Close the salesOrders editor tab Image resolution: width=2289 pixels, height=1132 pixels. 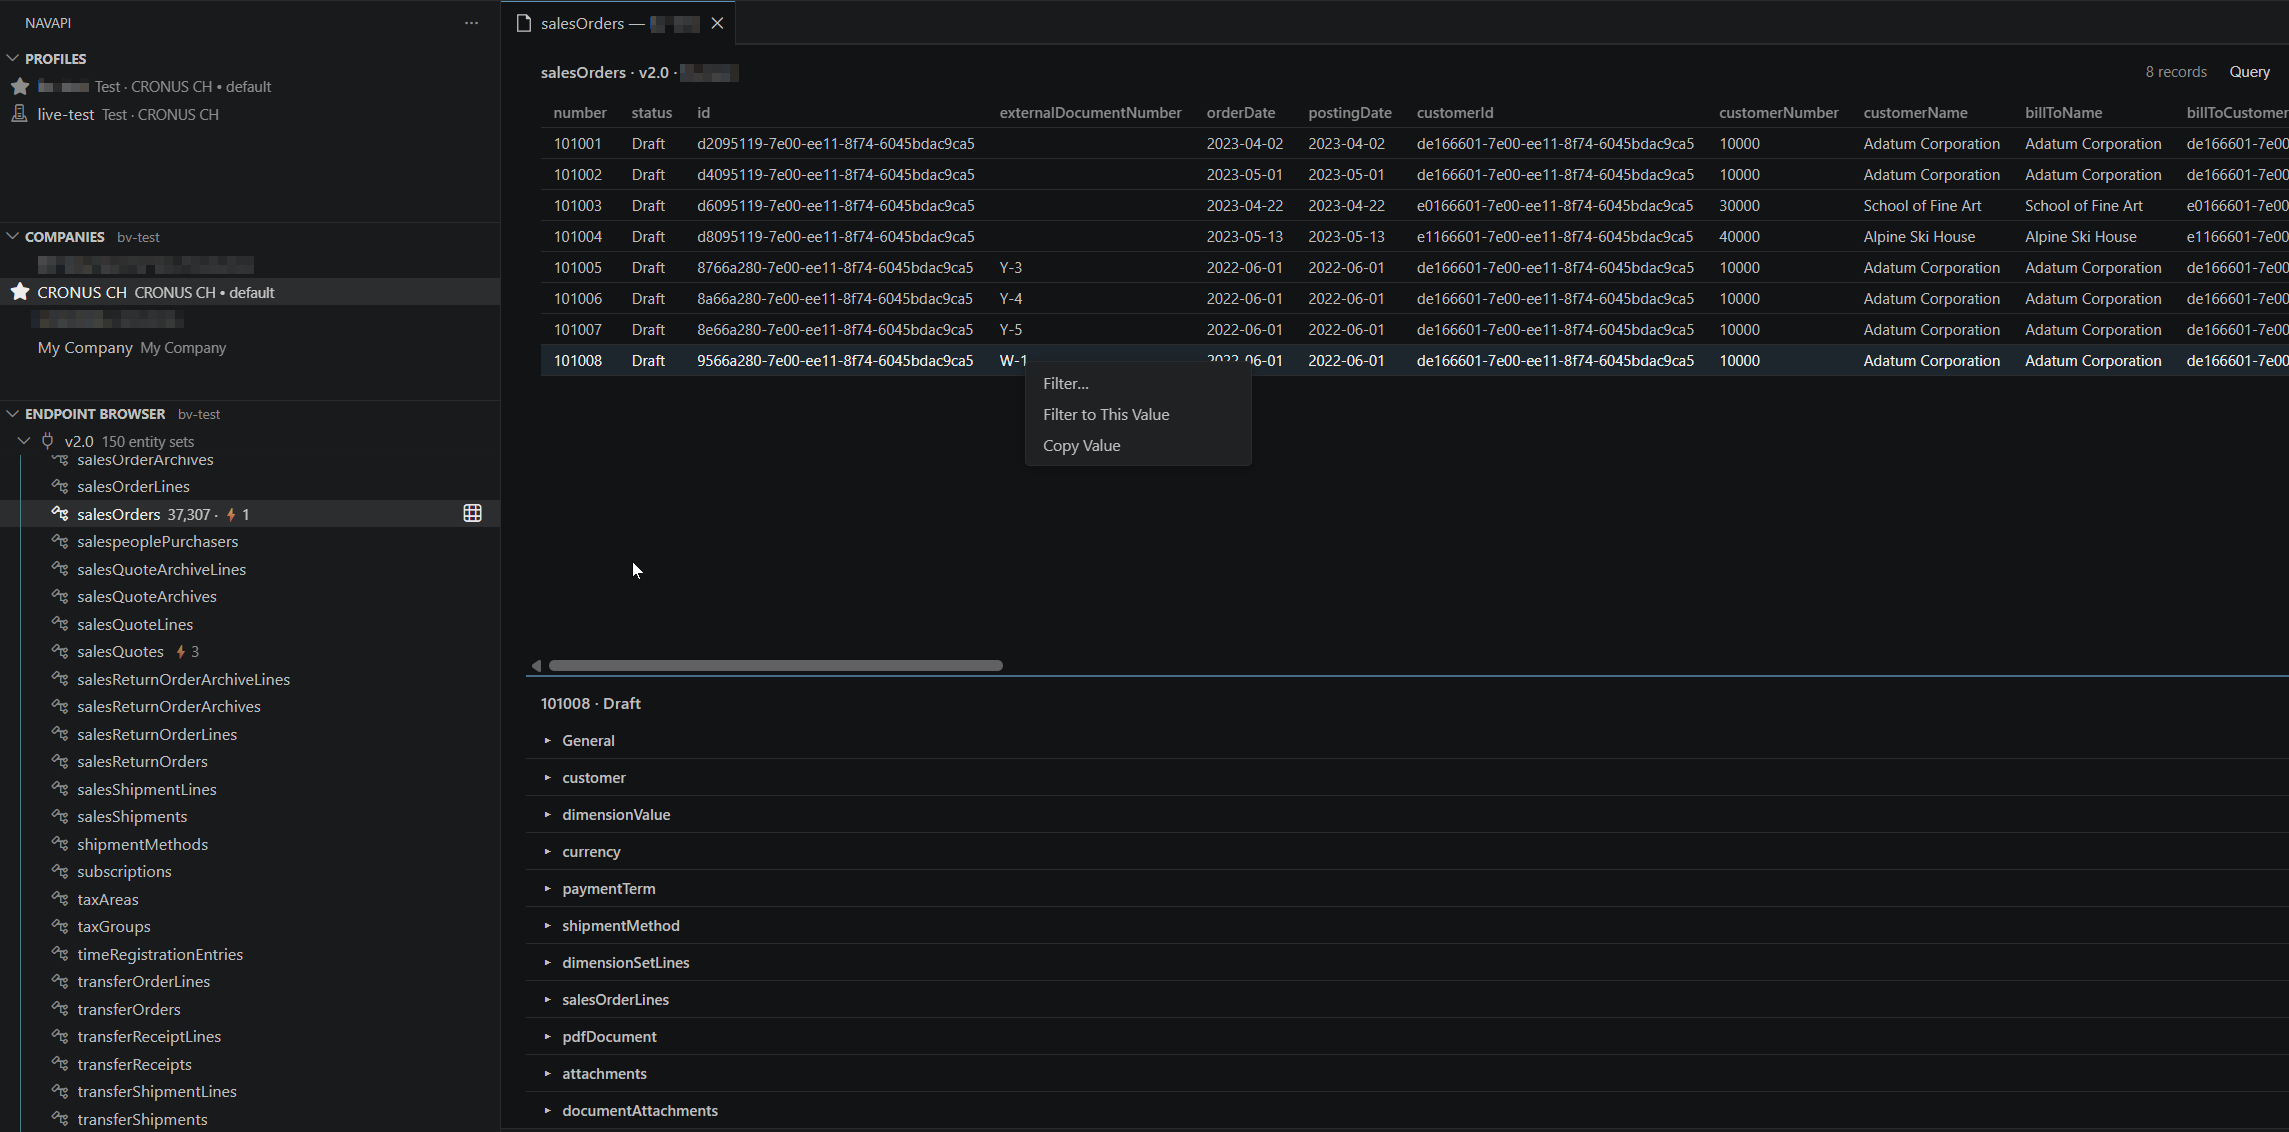tap(717, 23)
